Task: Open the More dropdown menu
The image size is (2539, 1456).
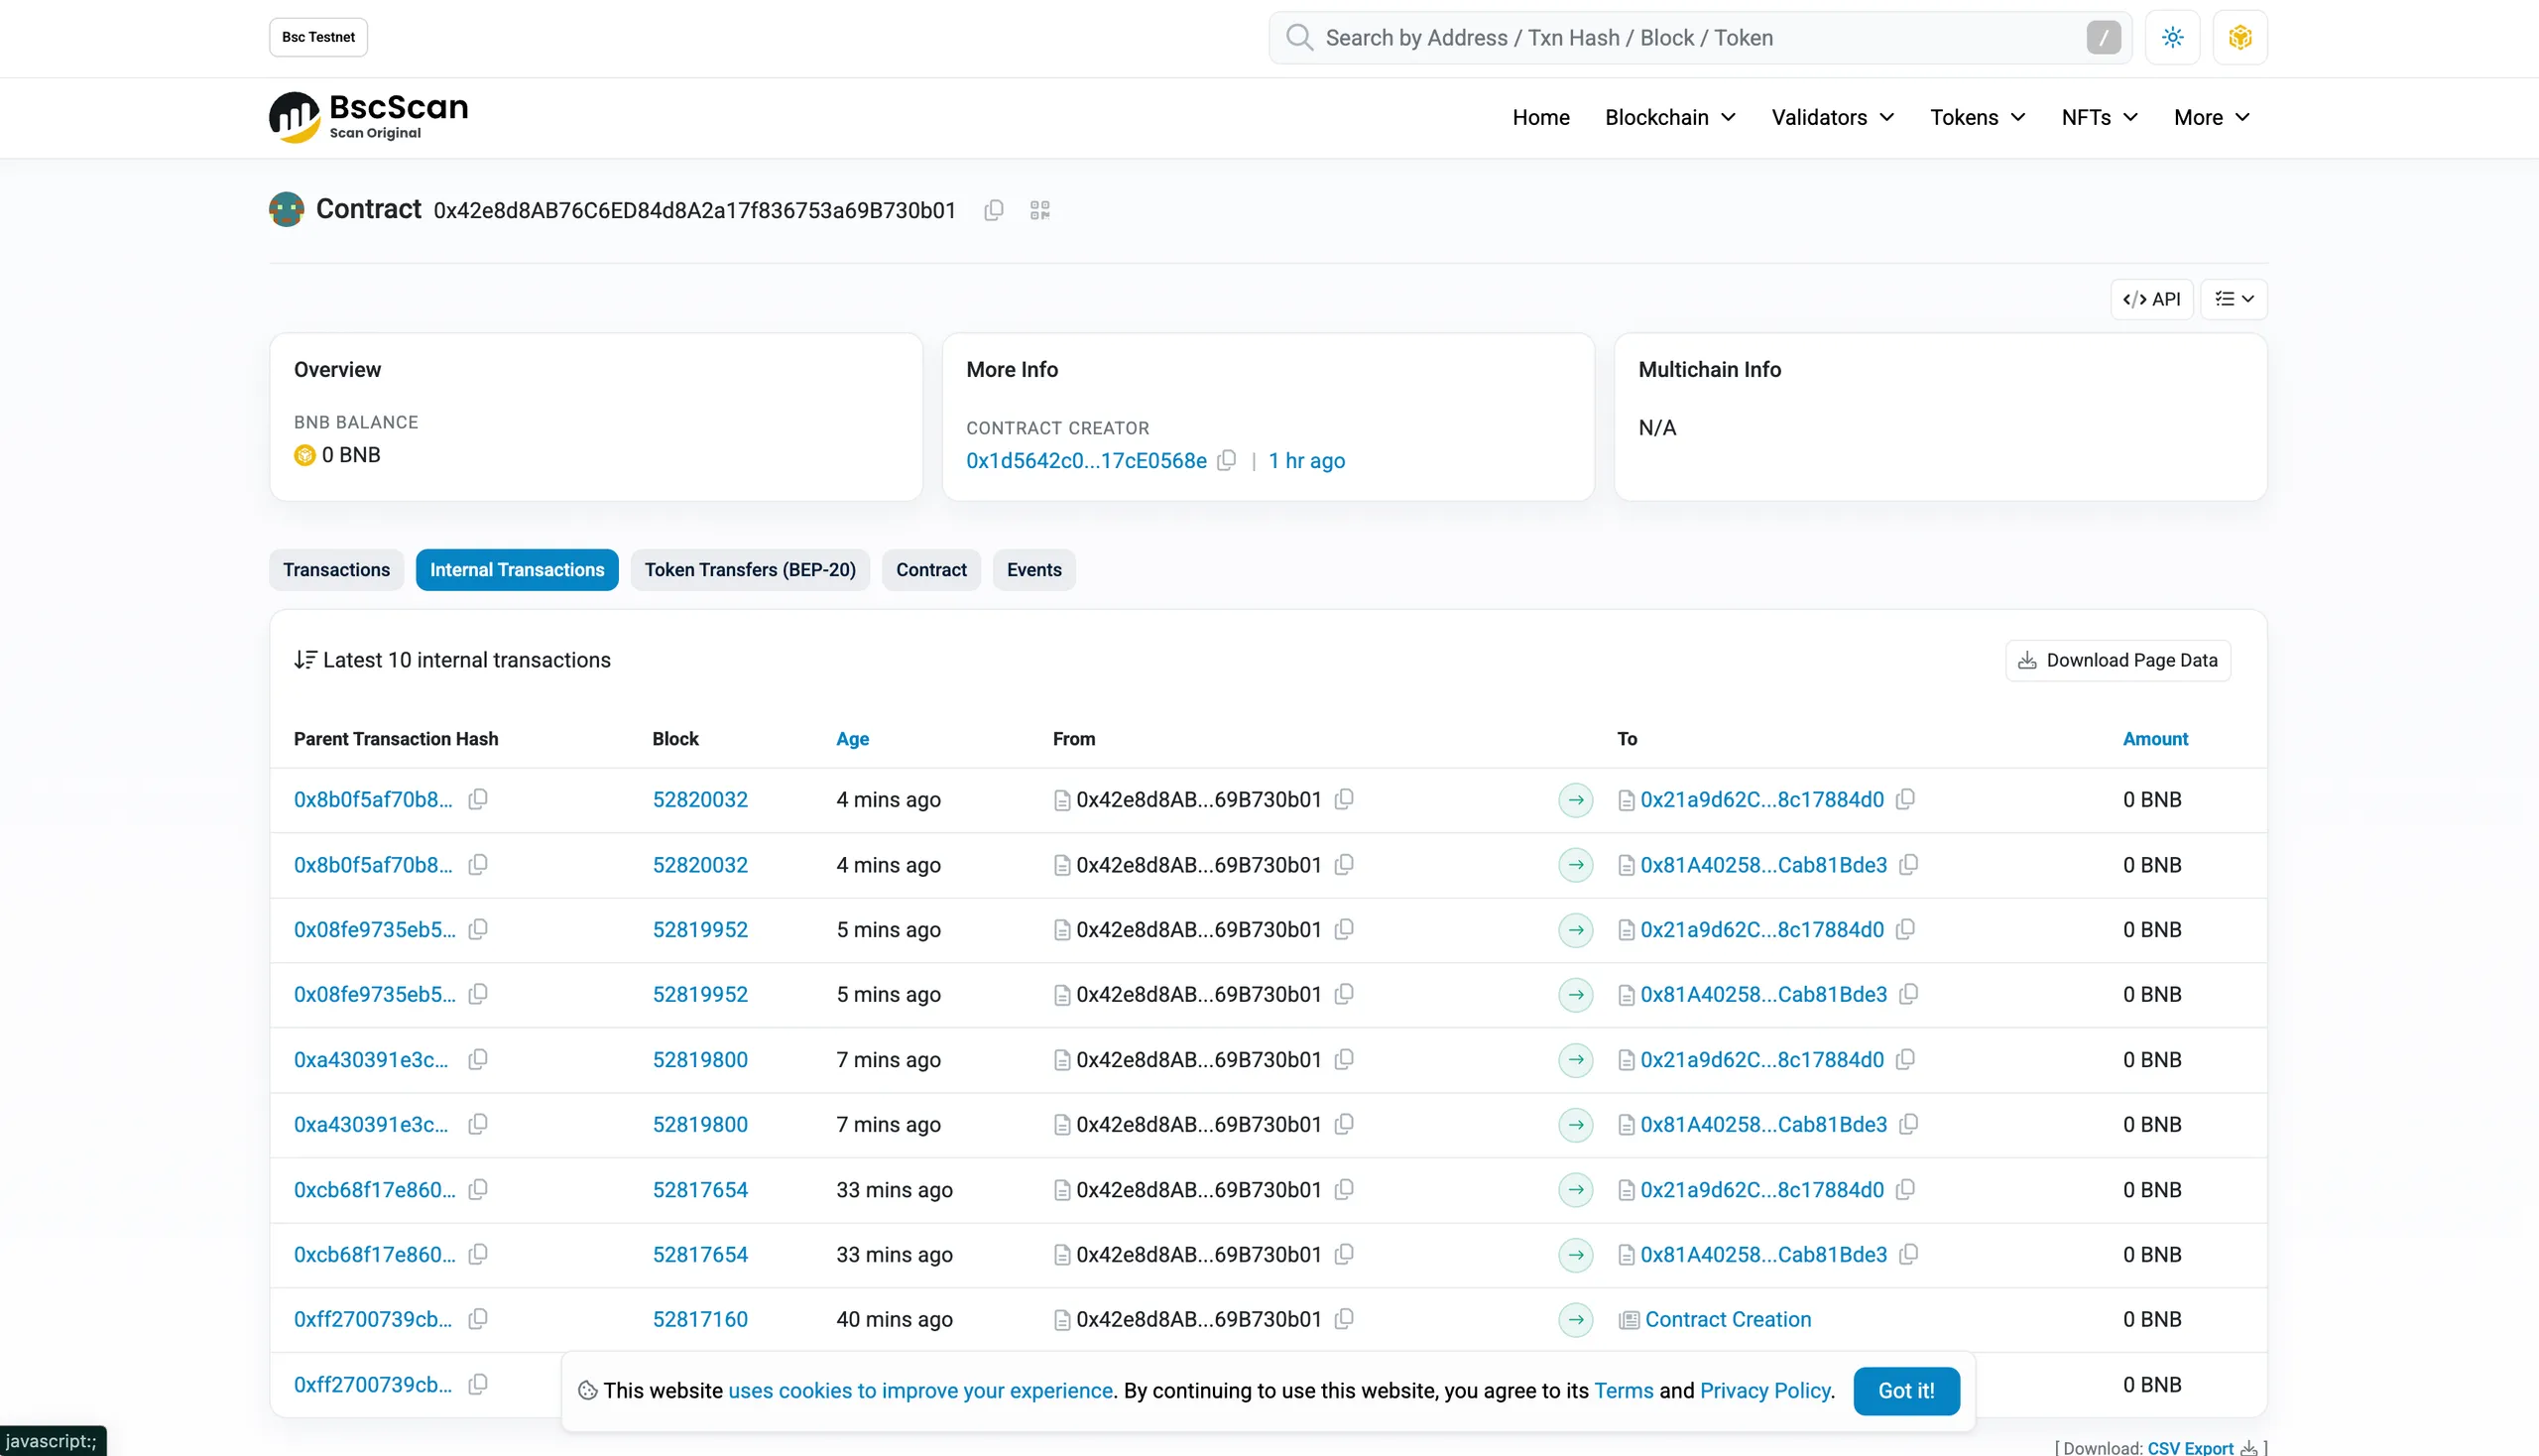Action: click(2210, 117)
